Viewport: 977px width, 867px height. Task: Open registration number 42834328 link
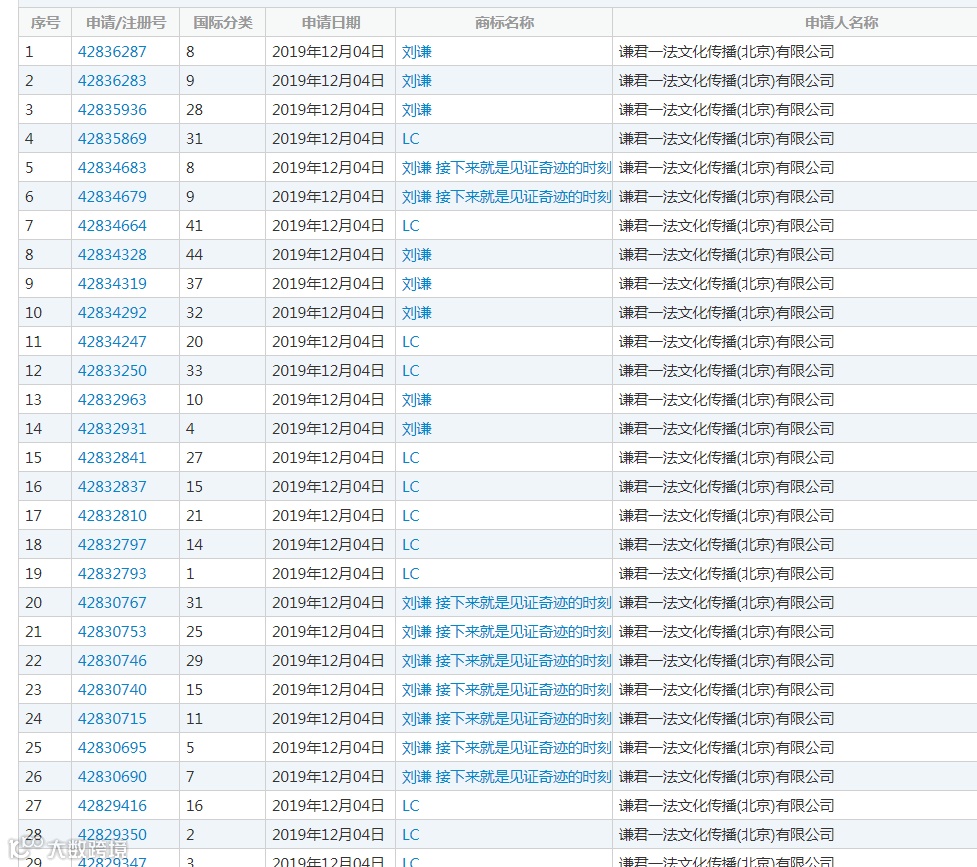click(112, 255)
